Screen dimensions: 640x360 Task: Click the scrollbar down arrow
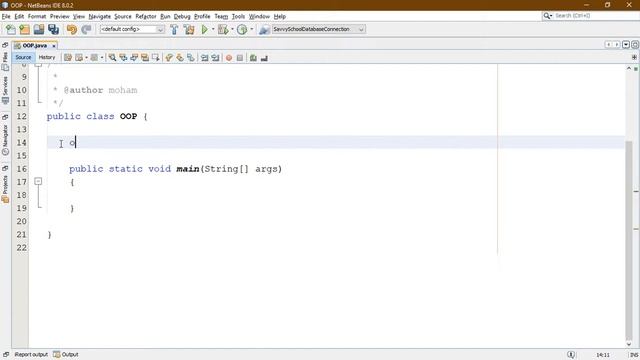click(629, 344)
